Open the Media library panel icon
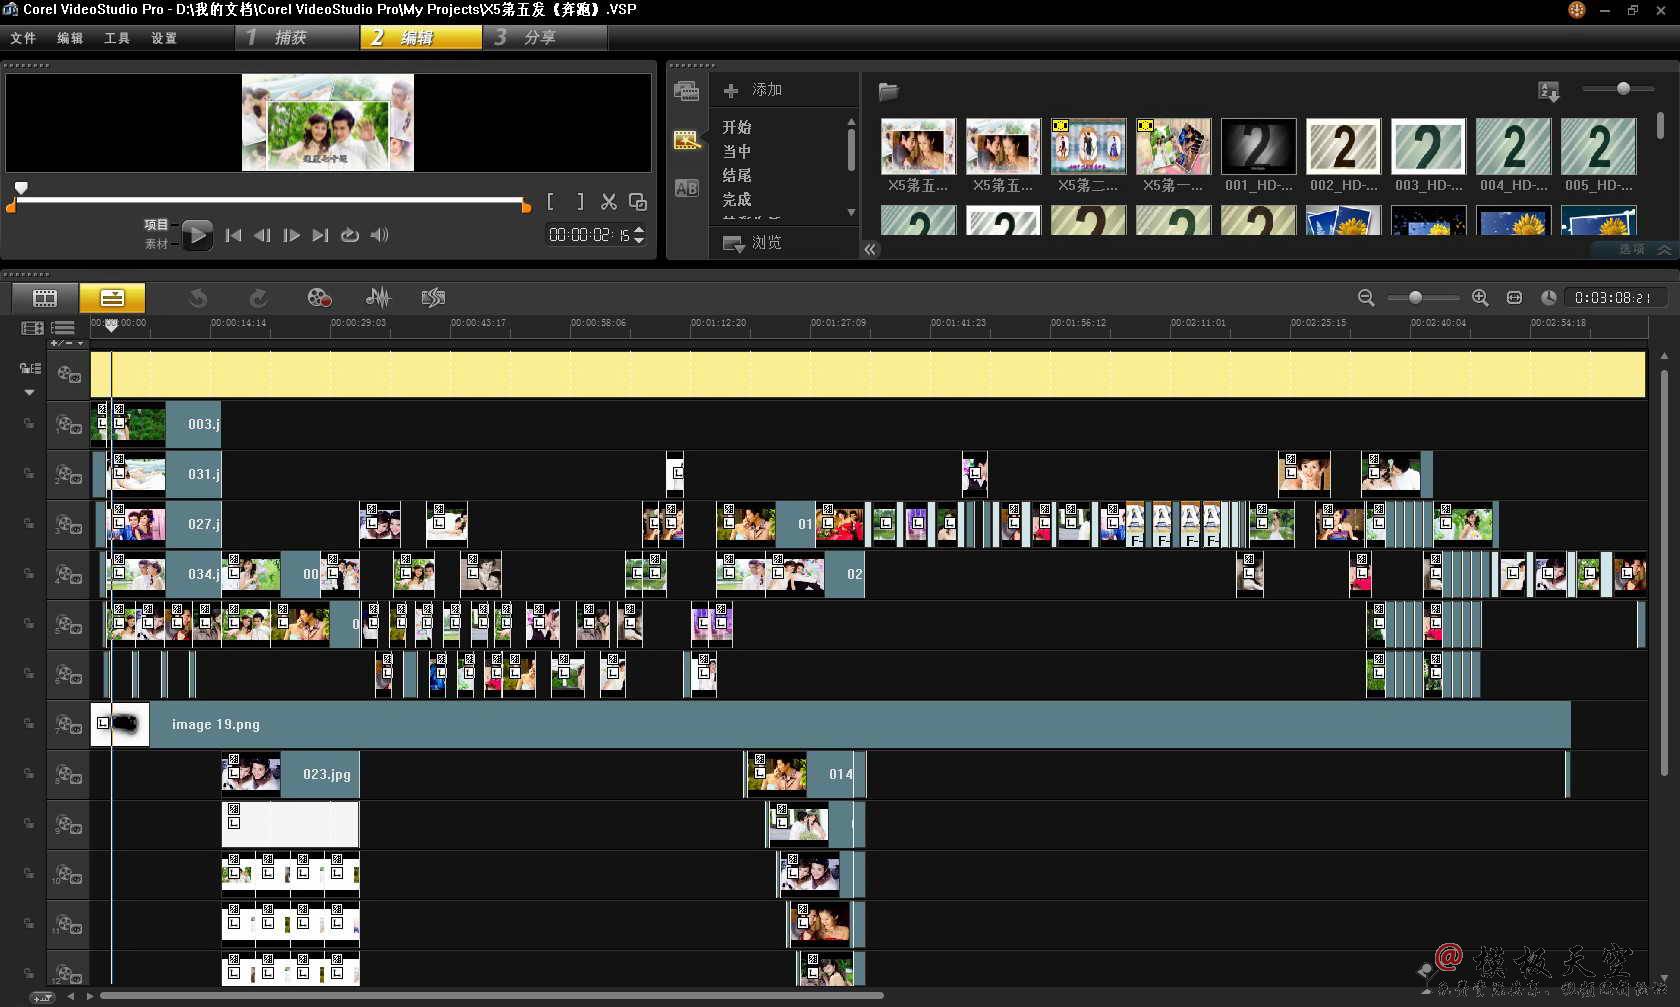 [687, 91]
